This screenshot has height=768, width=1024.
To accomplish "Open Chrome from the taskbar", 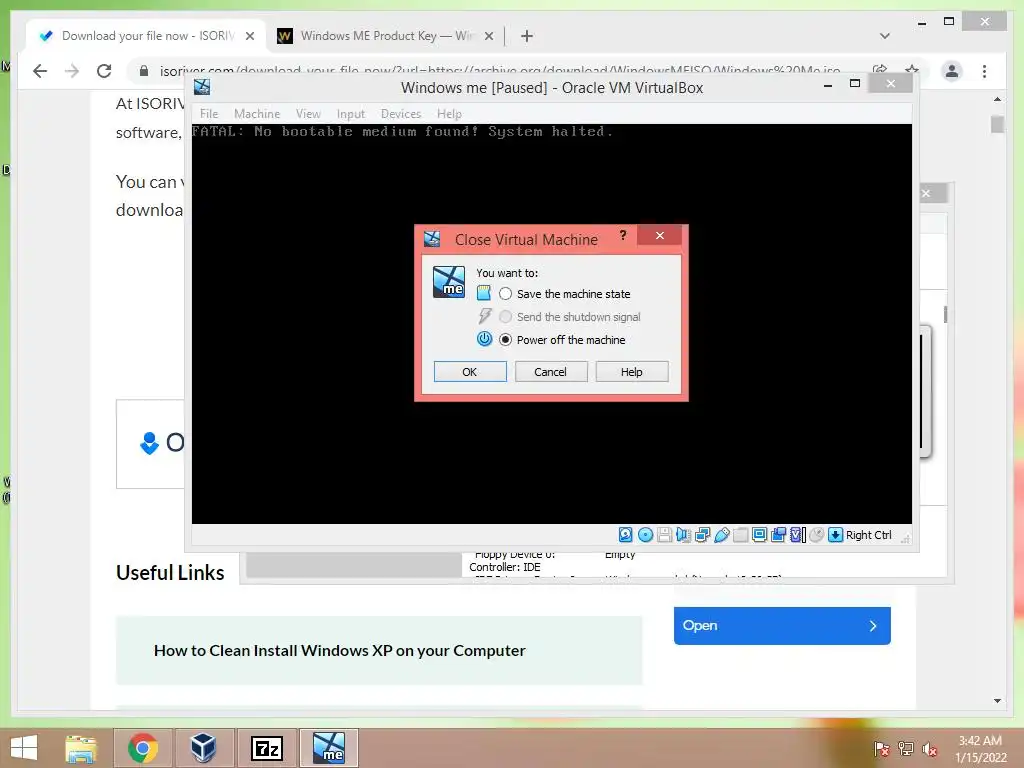I will point(142,748).
